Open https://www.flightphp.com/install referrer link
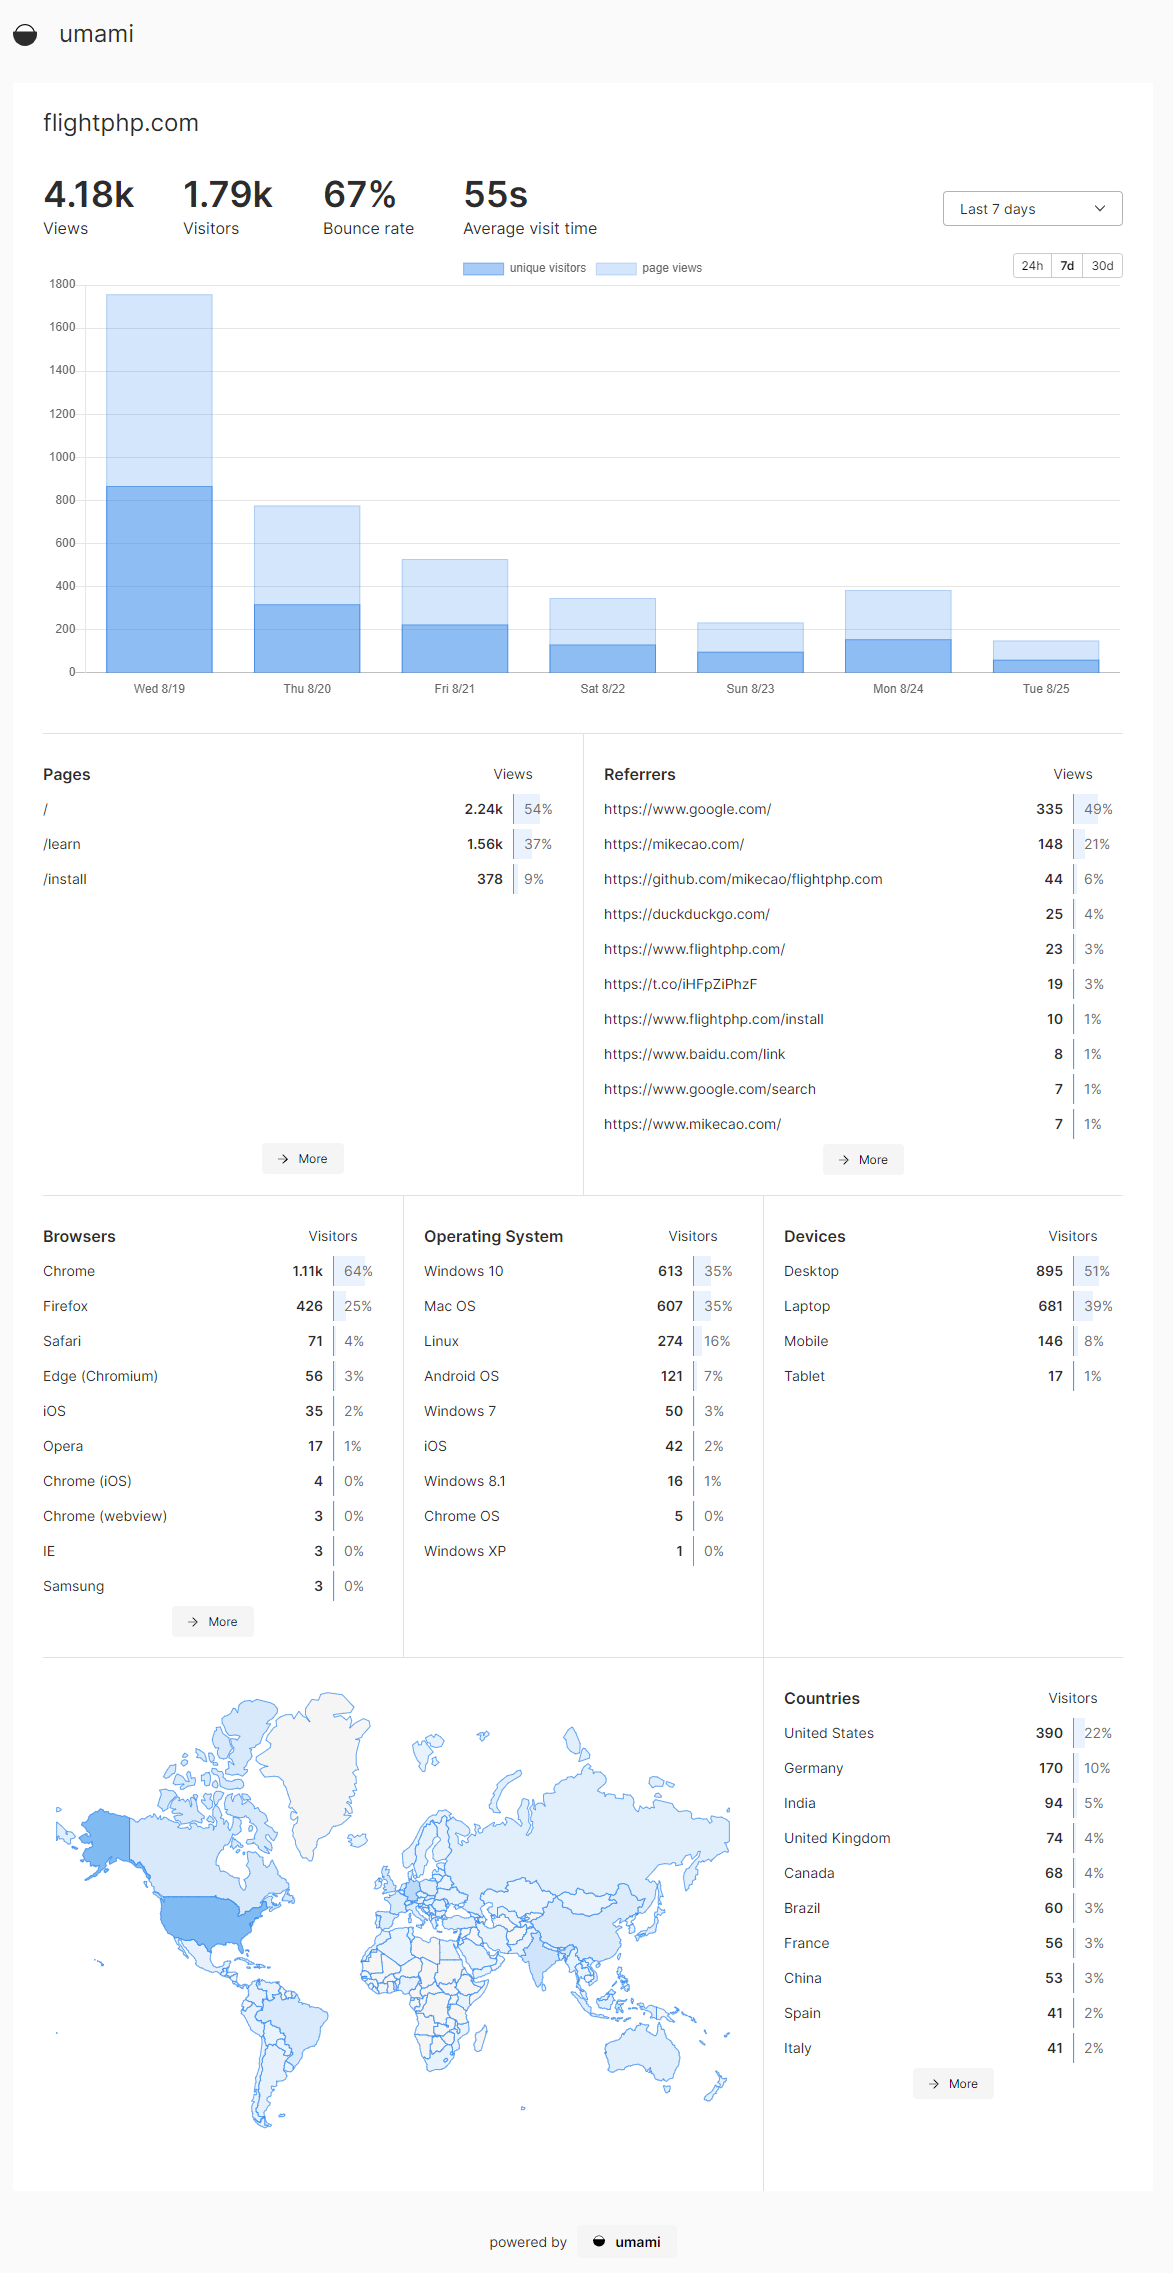The height and width of the screenshot is (2273, 1173). (714, 1019)
